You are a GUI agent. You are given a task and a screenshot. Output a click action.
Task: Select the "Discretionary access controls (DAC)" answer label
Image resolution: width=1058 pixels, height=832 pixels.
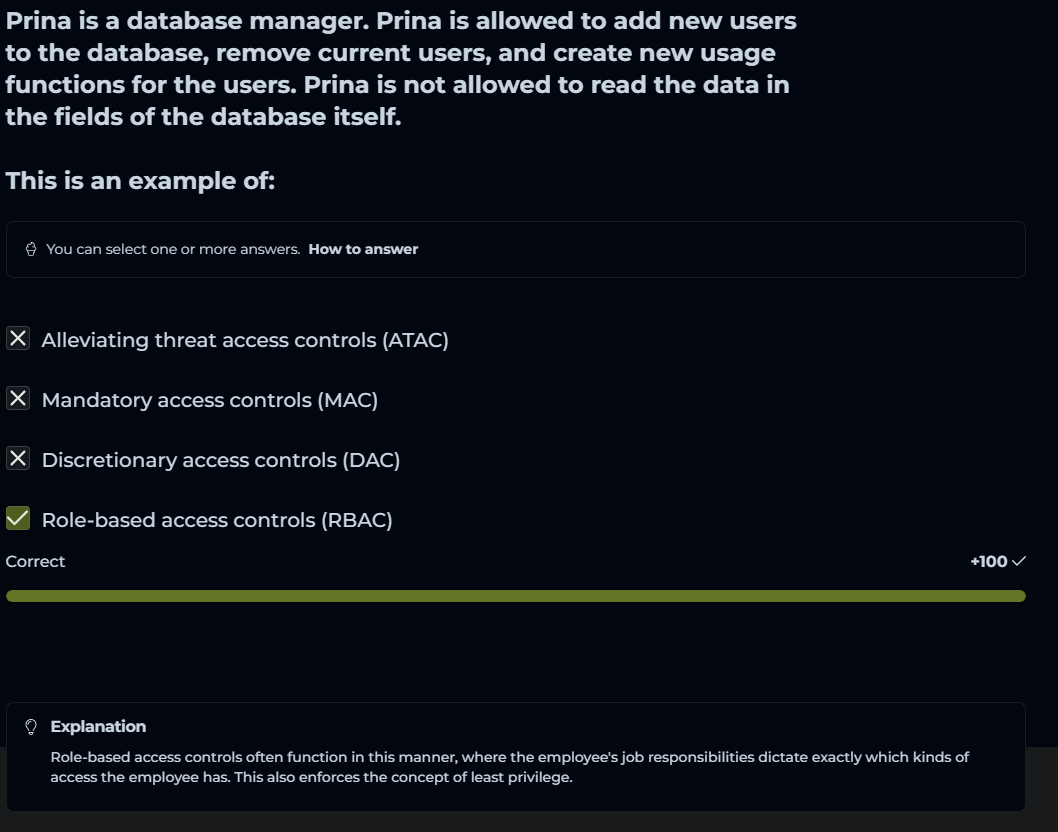221,460
